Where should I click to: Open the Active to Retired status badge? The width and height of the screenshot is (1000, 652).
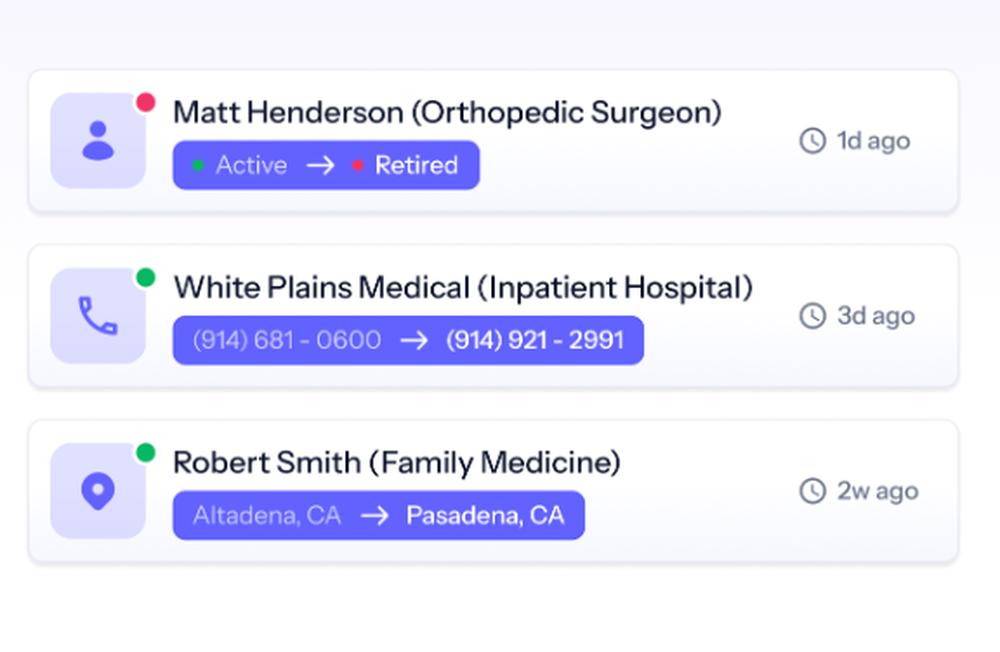click(x=325, y=165)
